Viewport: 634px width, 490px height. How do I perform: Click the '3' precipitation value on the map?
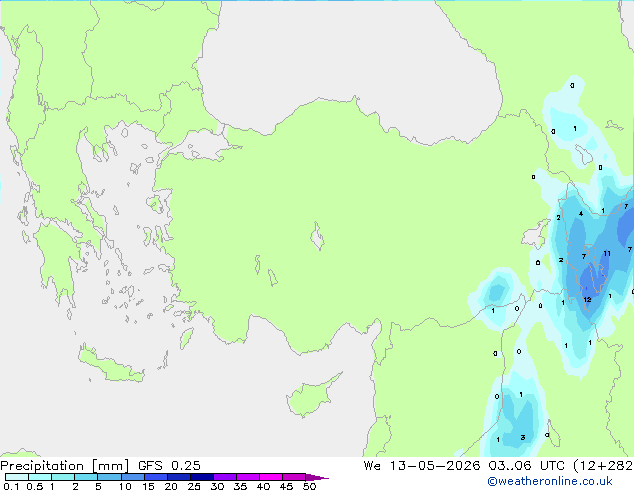pos(523,437)
